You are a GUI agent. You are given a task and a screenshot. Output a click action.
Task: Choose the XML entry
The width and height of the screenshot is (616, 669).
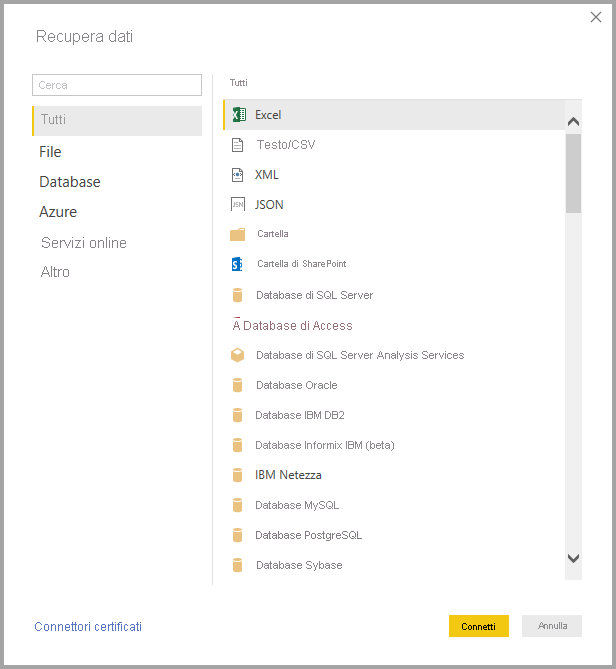coord(267,175)
